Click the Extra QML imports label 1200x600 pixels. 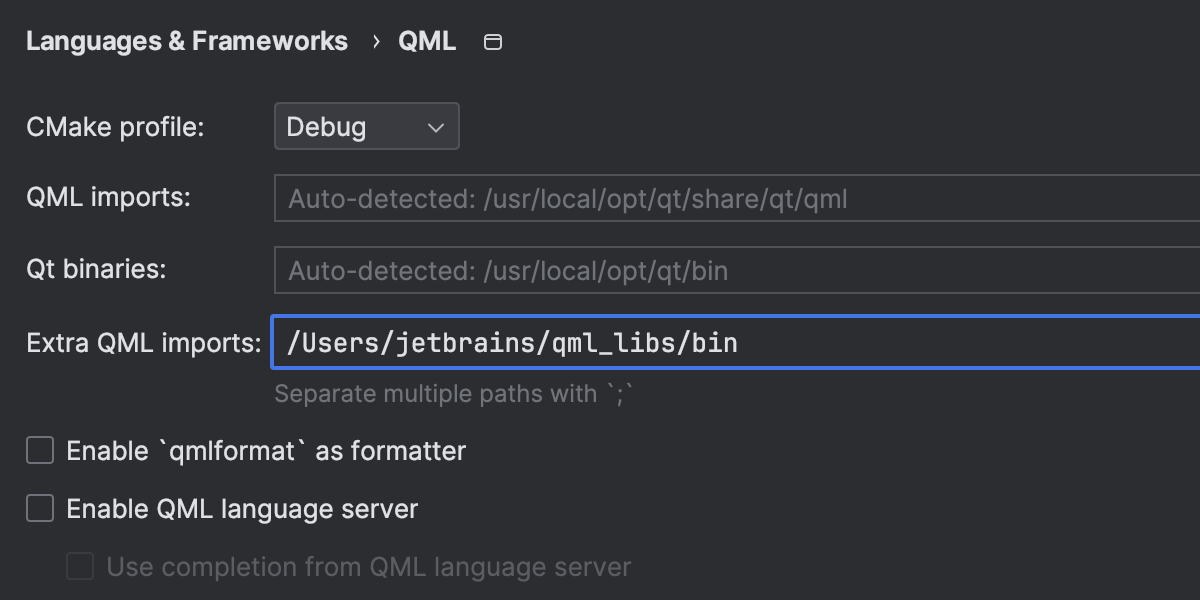click(144, 343)
